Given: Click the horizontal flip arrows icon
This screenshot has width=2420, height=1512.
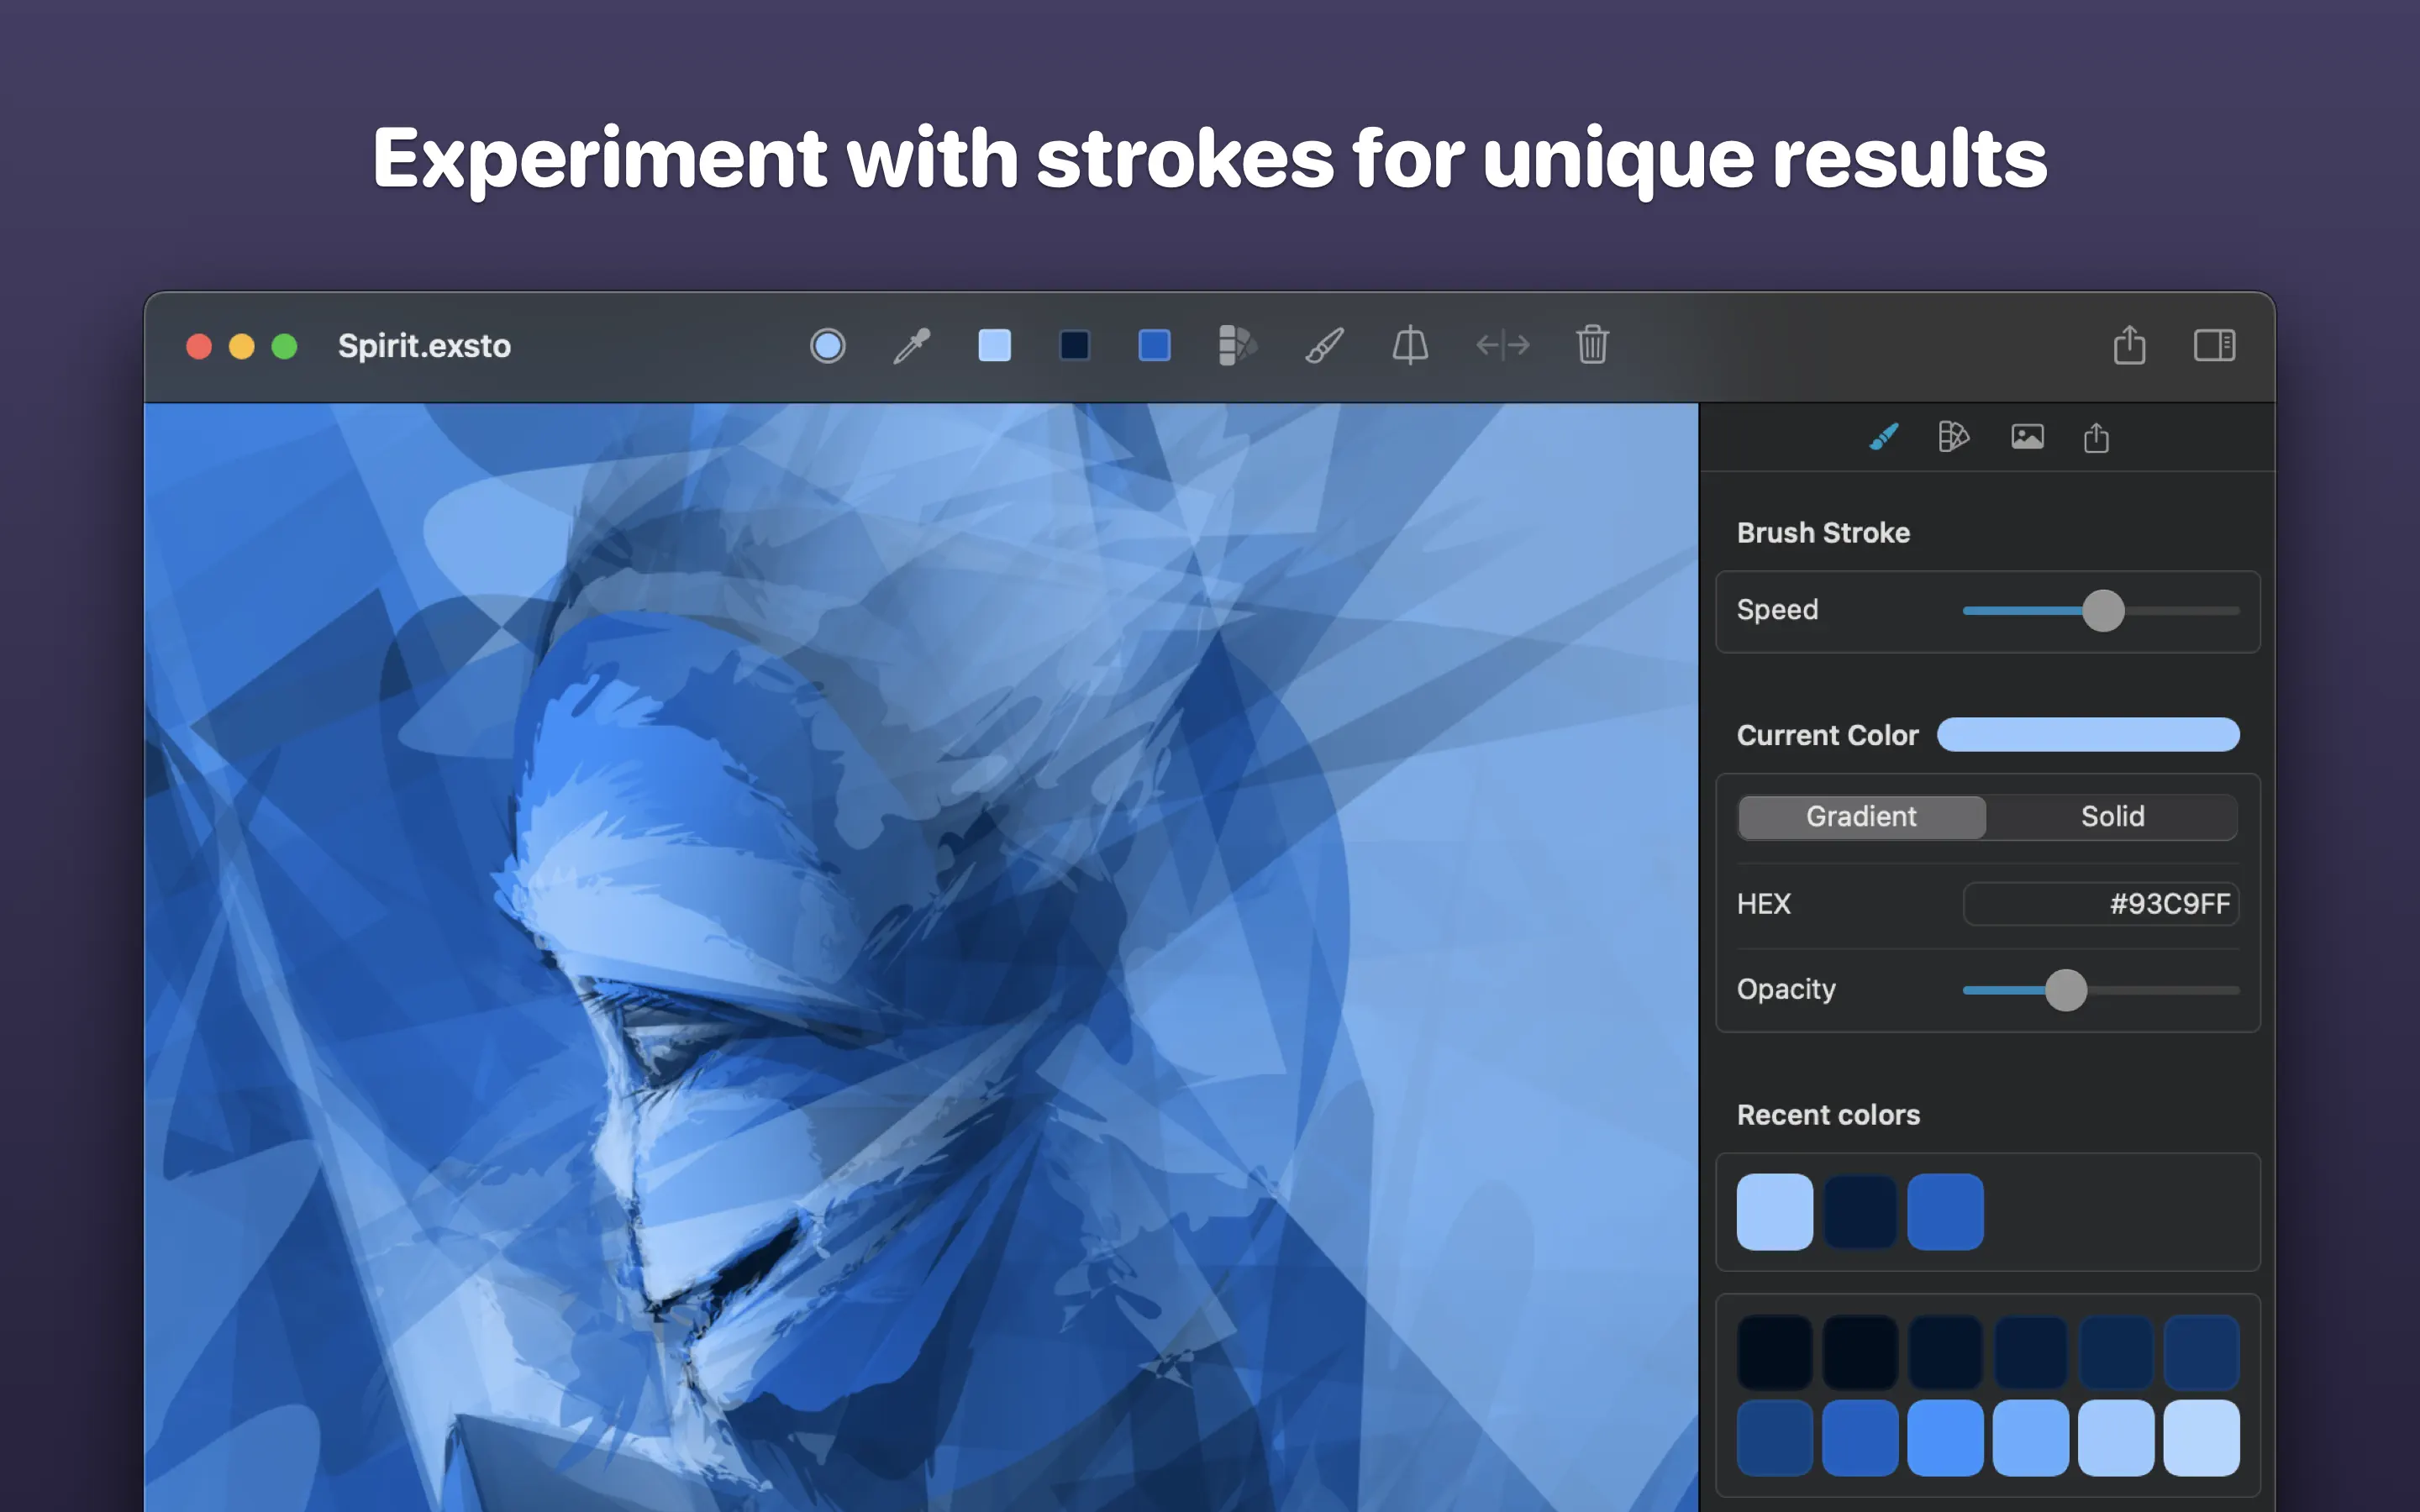Looking at the screenshot, I should [x=1502, y=346].
